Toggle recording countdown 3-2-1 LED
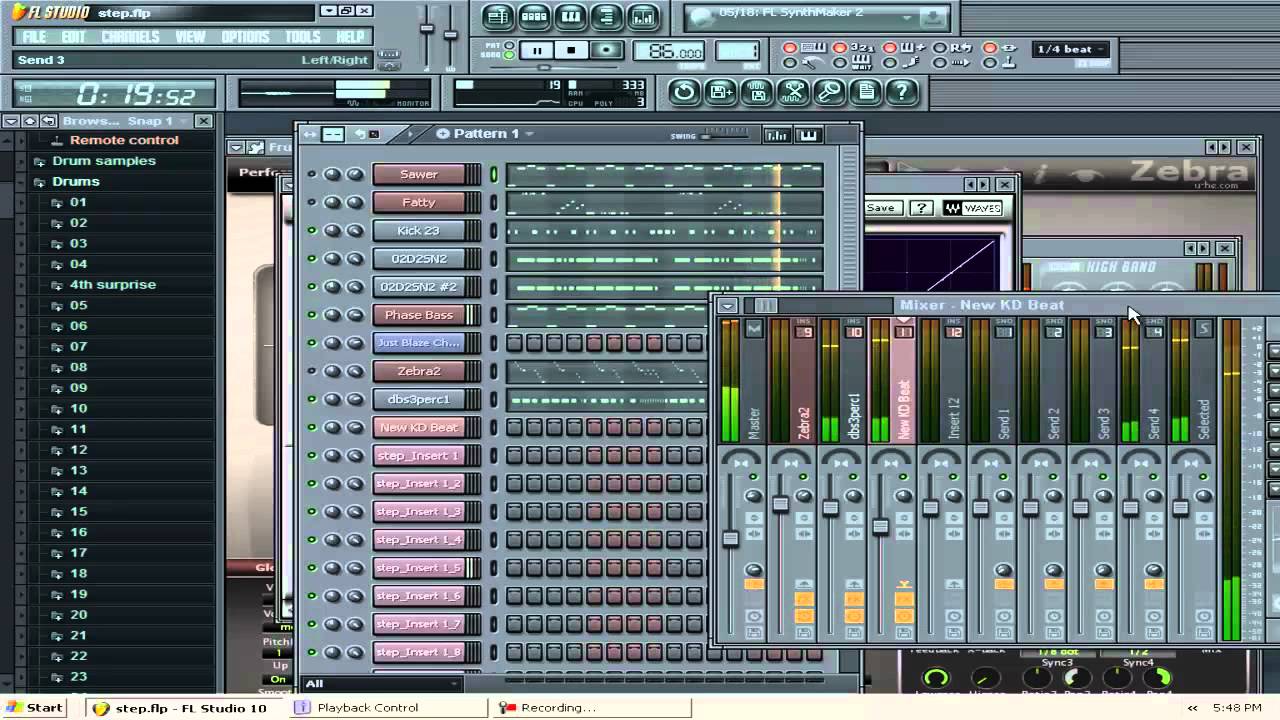Viewport: 1280px width, 720px height. click(840, 48)
